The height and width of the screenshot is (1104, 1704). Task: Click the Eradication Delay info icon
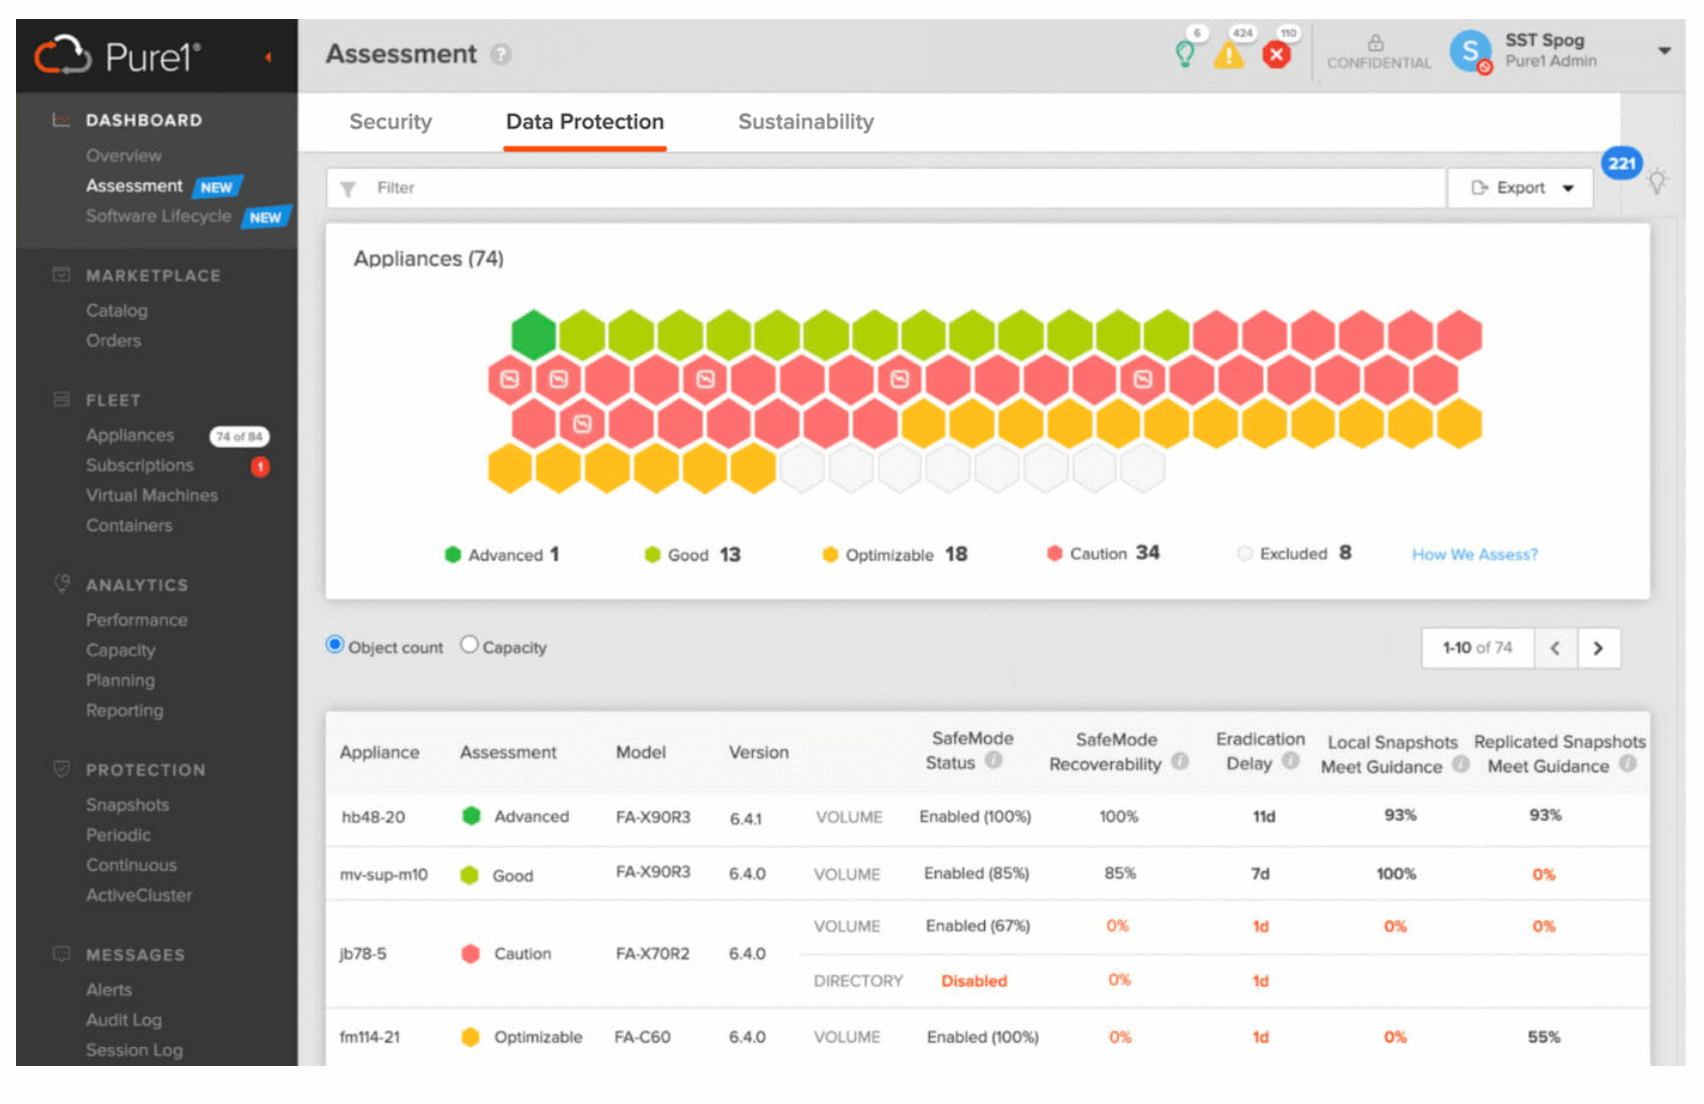[1291, 762]
